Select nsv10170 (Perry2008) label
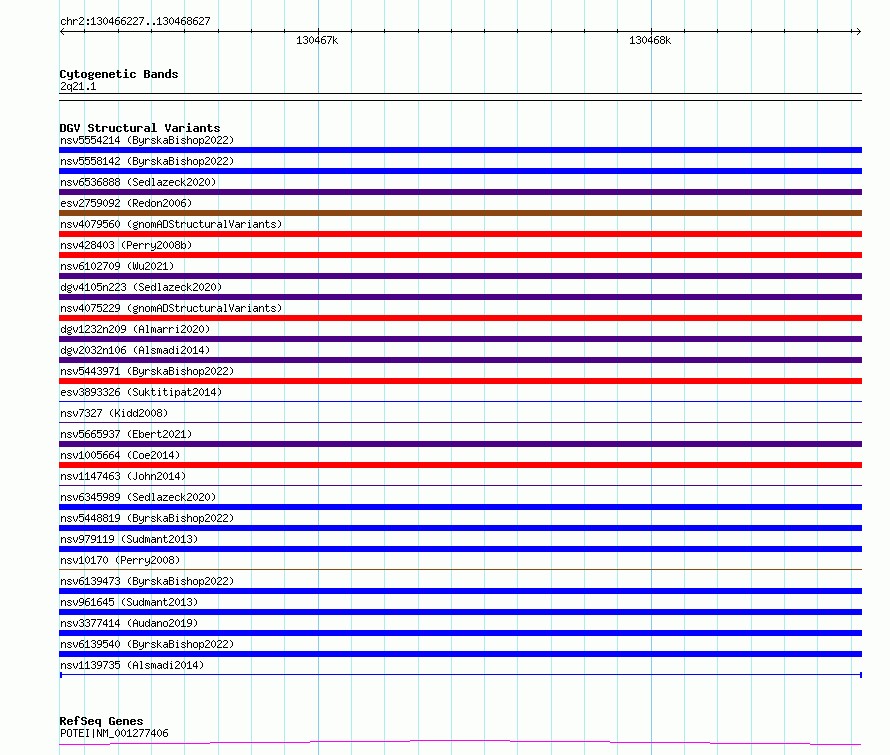 tap(120, 560)
